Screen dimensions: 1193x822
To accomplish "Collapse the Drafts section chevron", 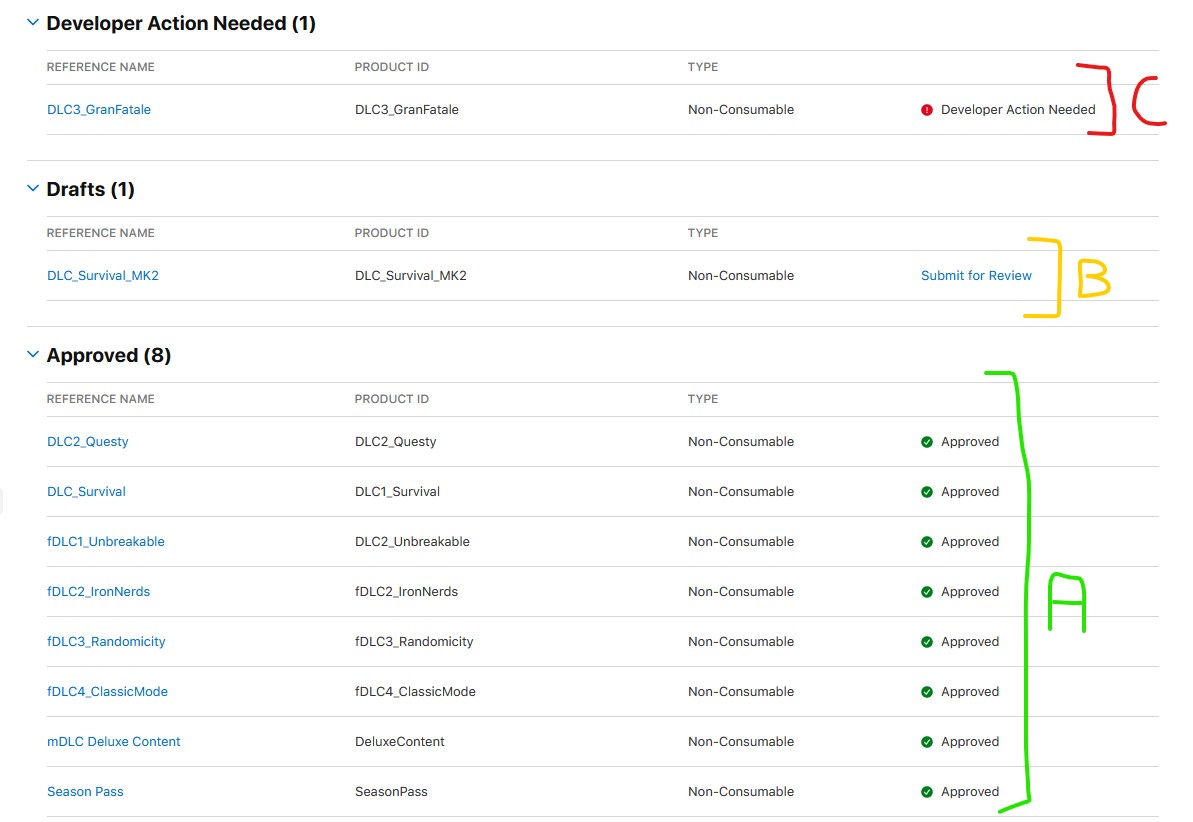I will point(33,189).
